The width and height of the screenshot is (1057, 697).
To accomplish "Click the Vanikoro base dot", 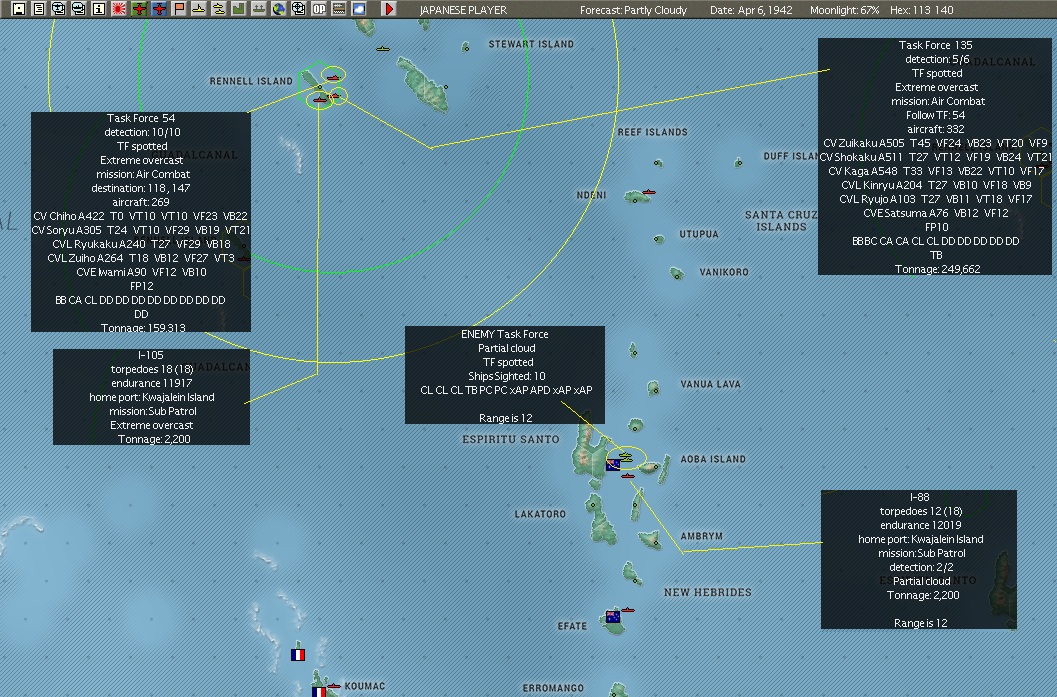I will [x=677, y=274].
